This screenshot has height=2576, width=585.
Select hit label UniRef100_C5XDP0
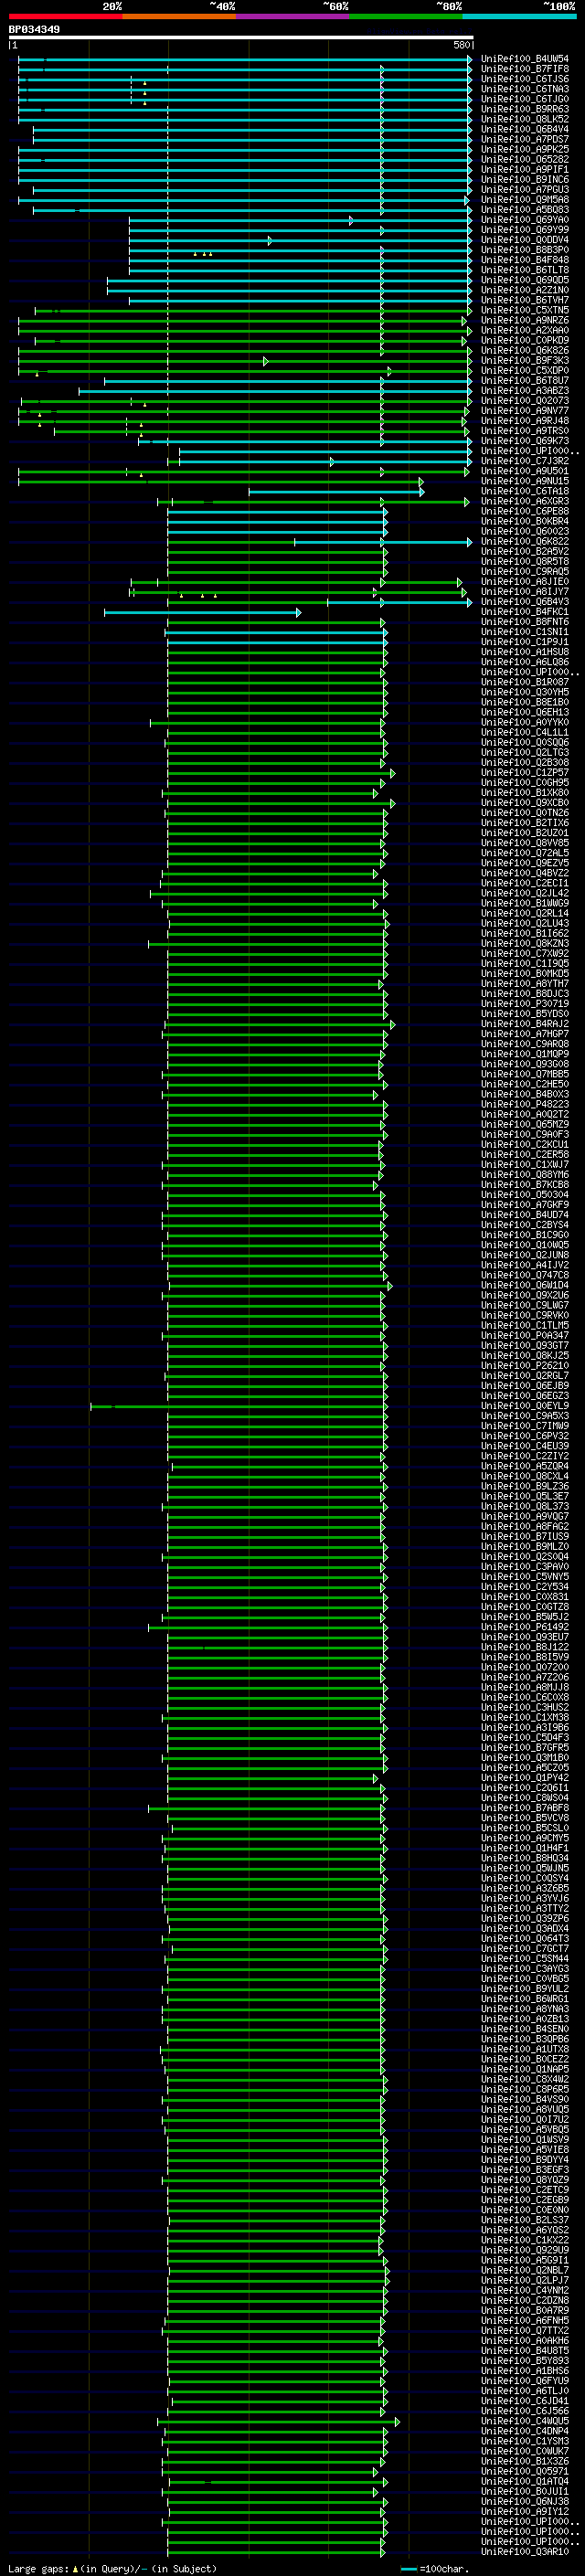525,371
